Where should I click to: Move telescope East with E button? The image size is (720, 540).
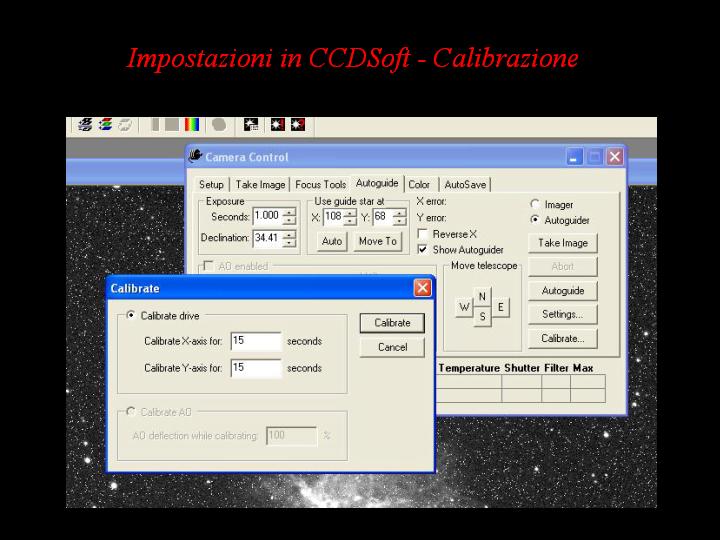pos(501,307)
